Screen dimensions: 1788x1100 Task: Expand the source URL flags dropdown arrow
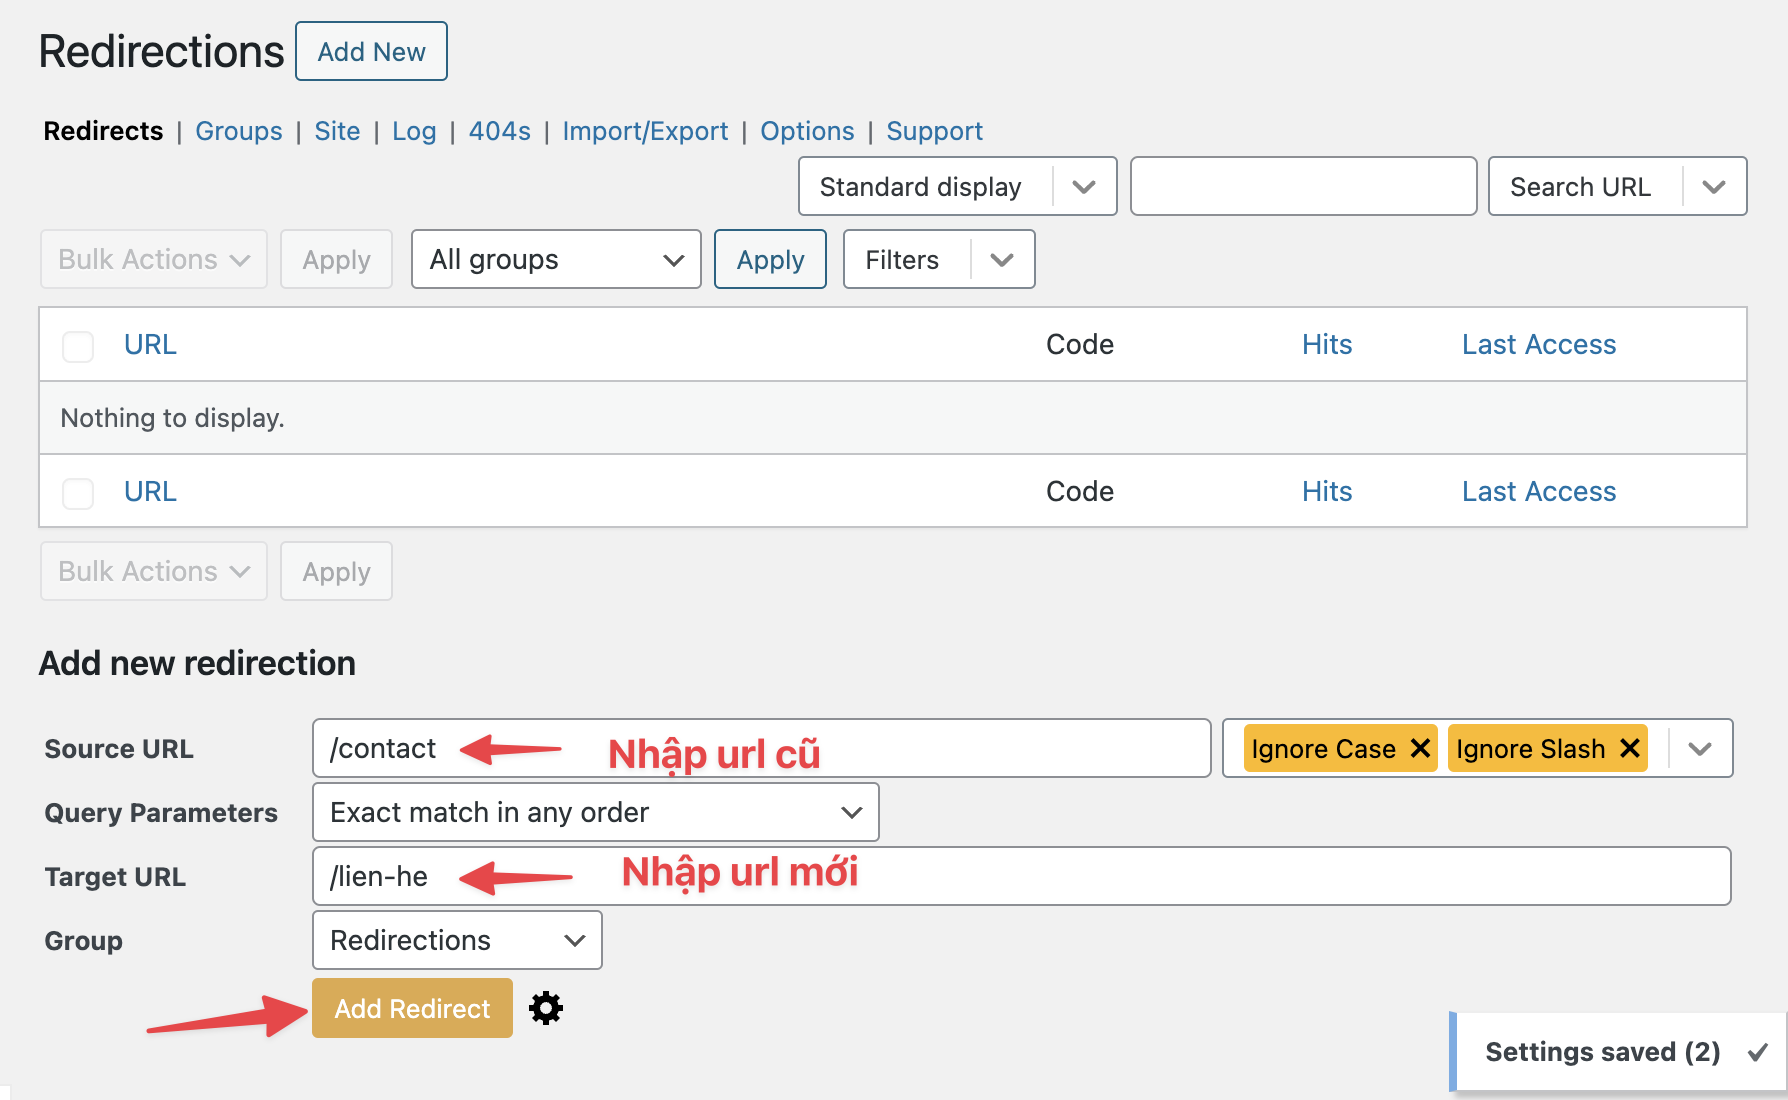(1700, 748)
